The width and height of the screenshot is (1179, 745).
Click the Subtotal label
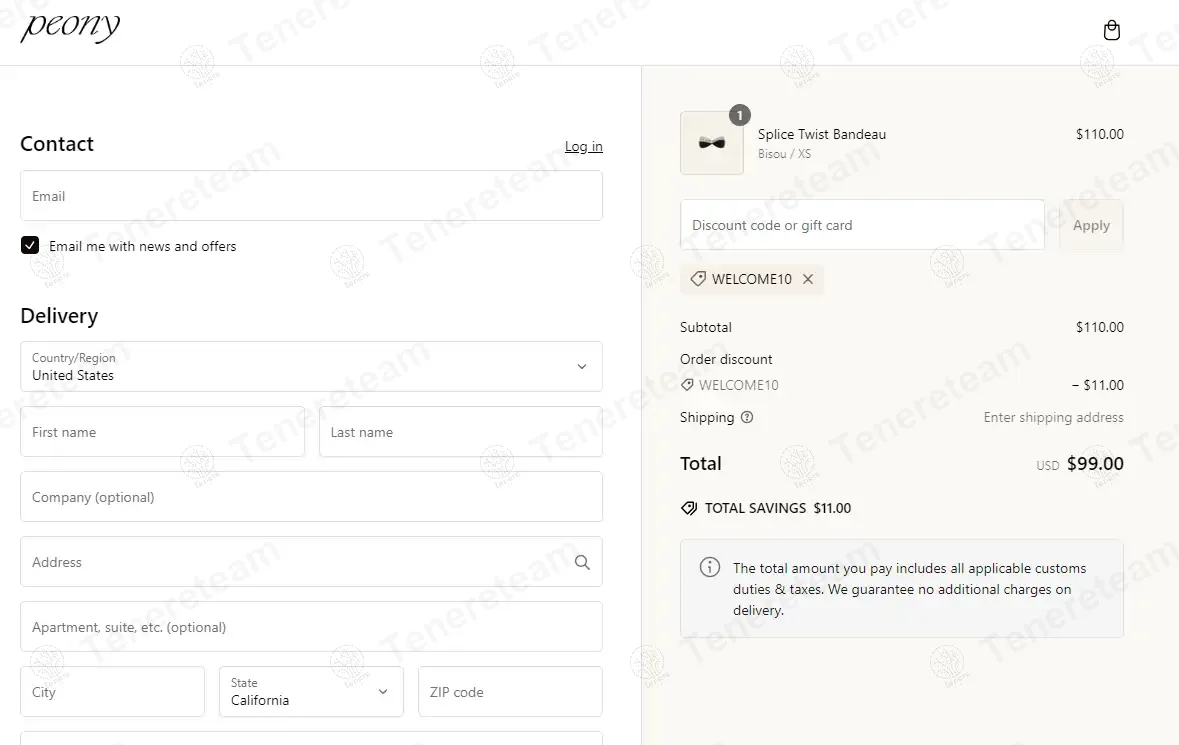point(705,327)
